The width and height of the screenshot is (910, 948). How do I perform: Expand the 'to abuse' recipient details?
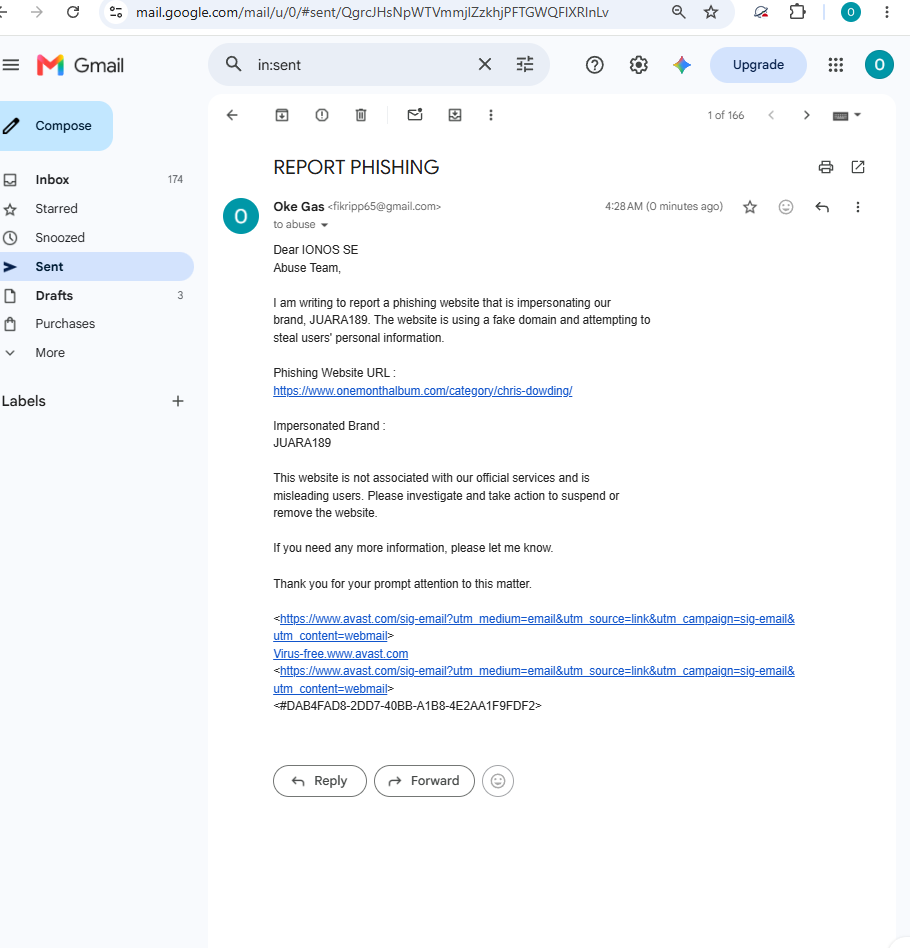[x=324, y=225]
